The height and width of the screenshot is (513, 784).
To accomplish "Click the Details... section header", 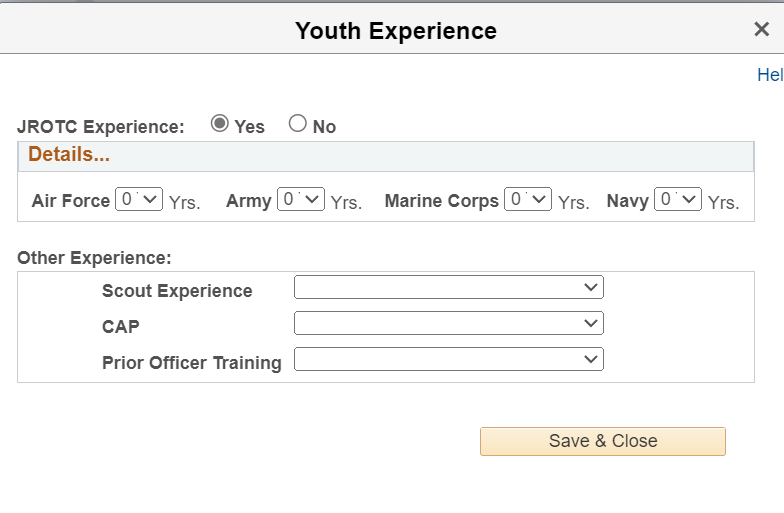I will [69, 155].
